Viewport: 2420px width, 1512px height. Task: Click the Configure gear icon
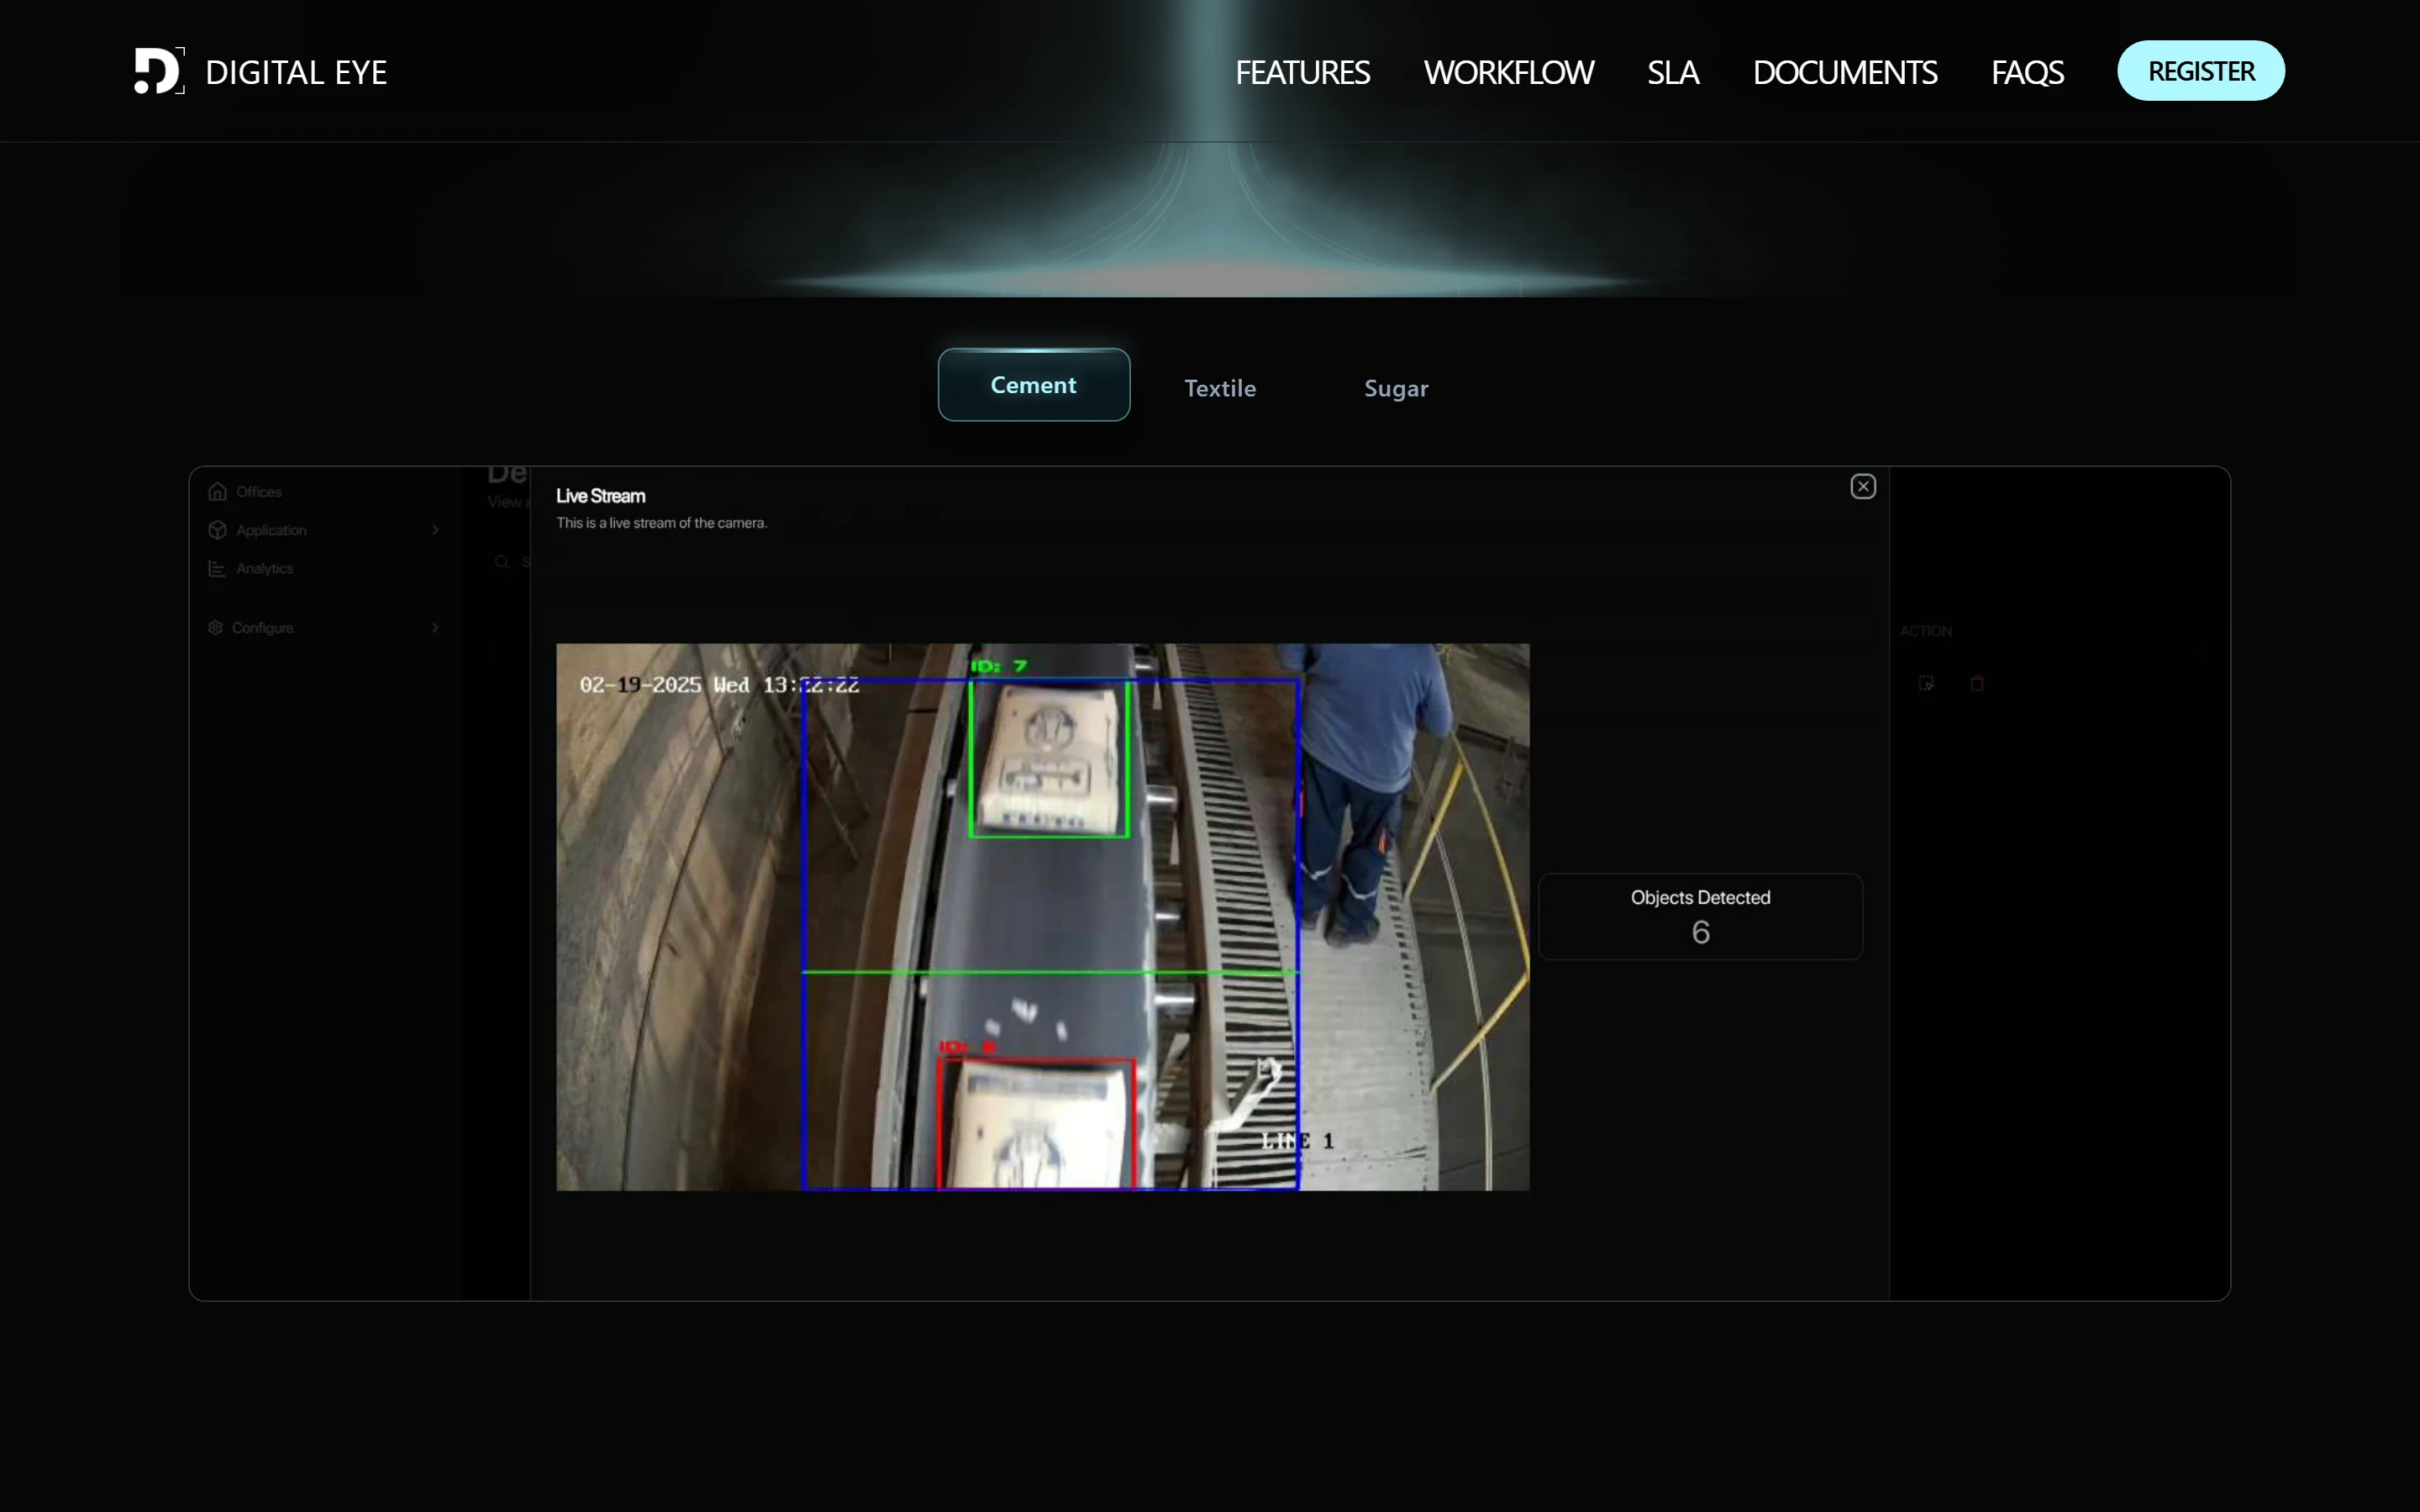click(215, 627)
